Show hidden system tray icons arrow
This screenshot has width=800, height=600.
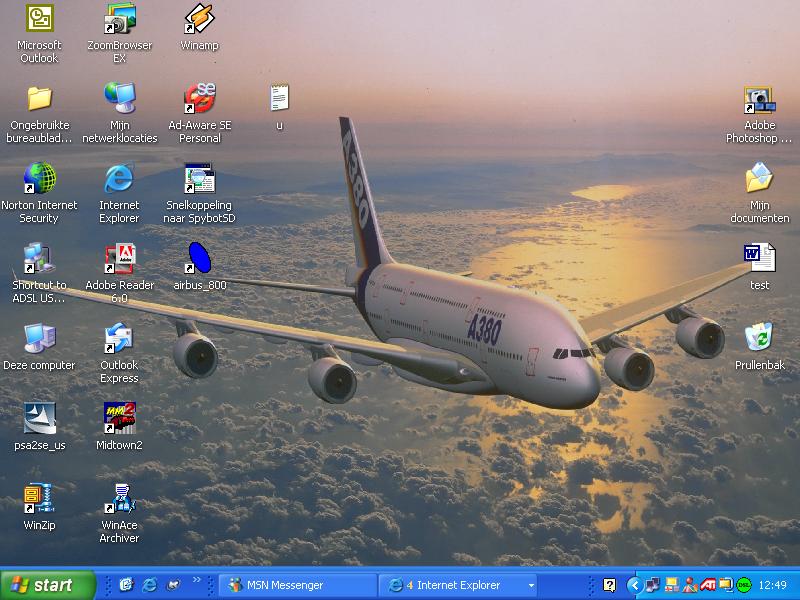(633, 585)
